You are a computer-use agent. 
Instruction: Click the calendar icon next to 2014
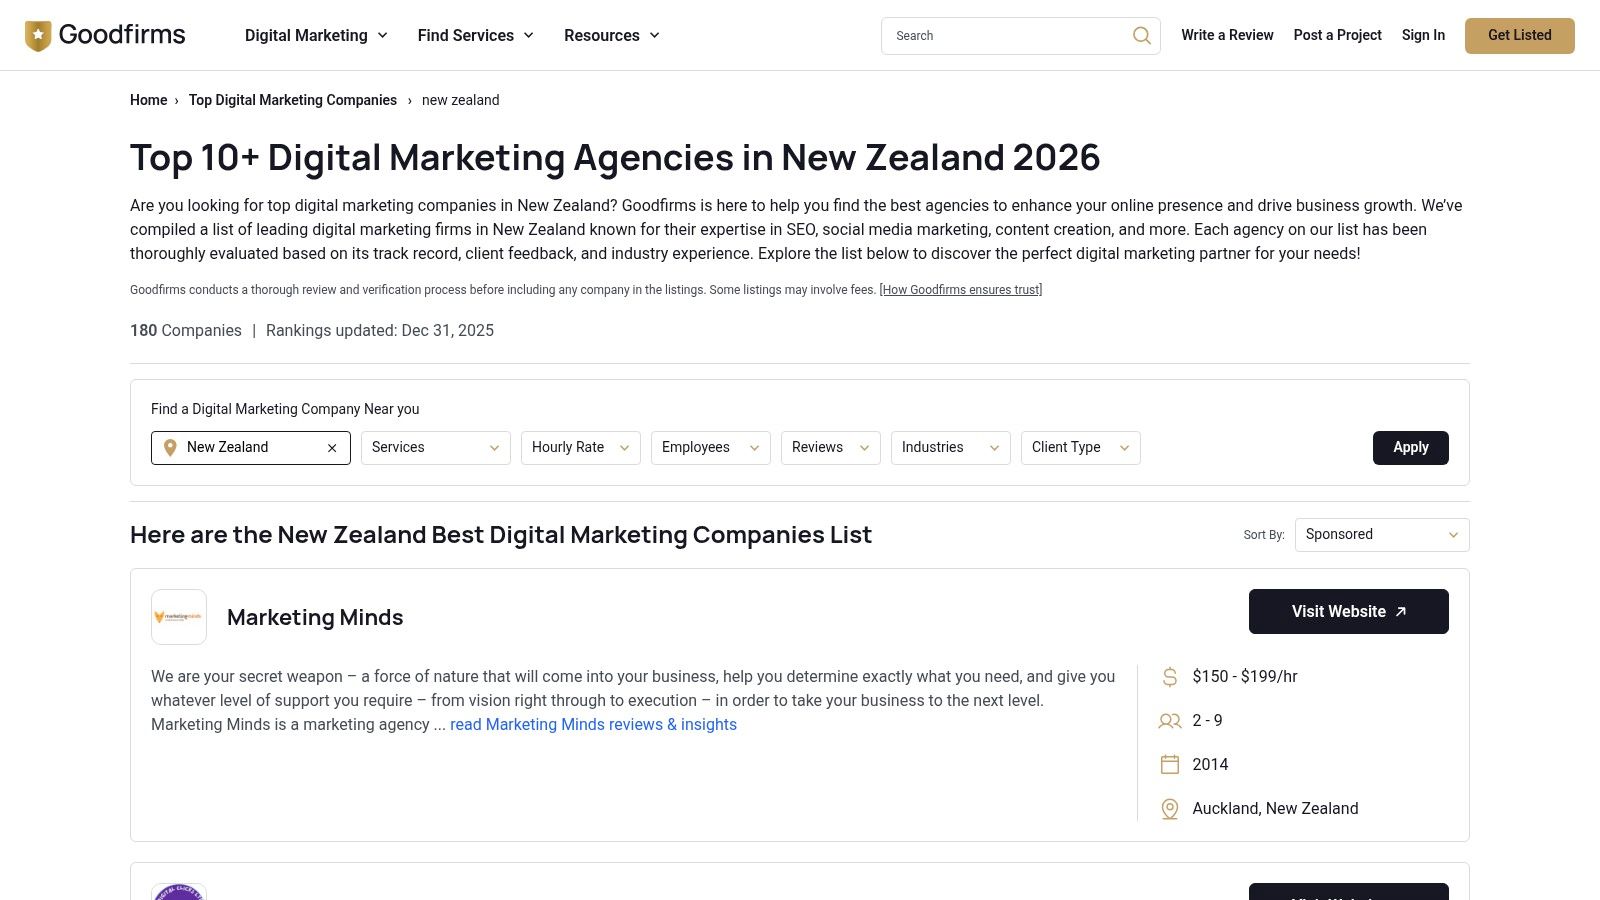click(x=1169, y=764)
